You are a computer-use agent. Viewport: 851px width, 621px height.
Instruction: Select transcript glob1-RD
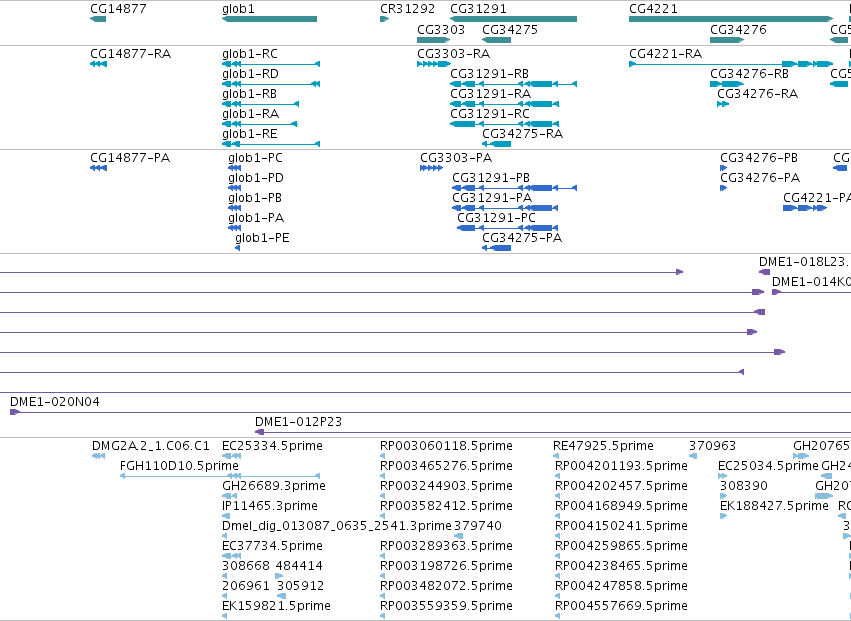[x=271, y=84]
